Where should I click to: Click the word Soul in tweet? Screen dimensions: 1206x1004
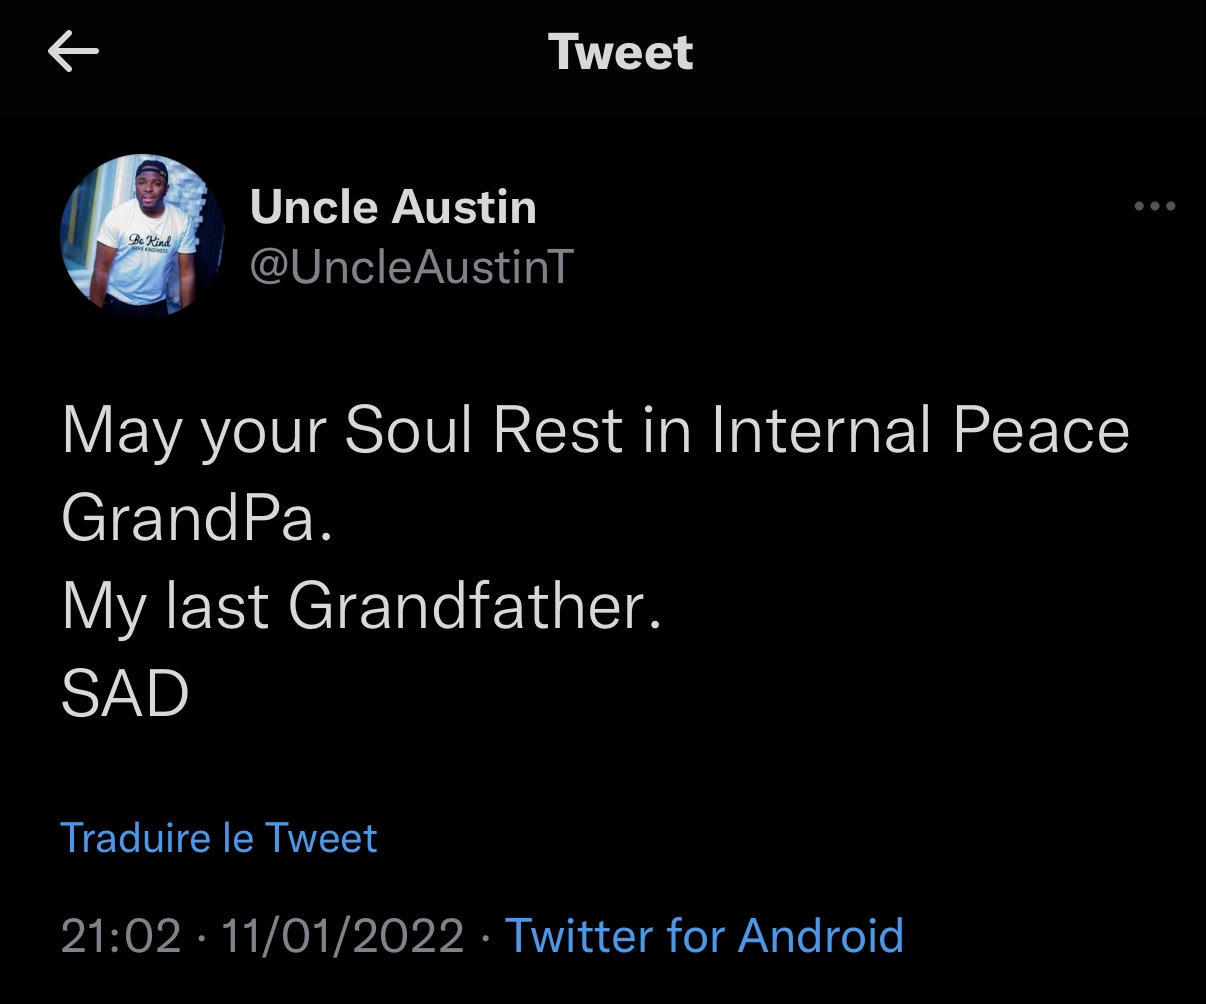[x=408, y=431]
